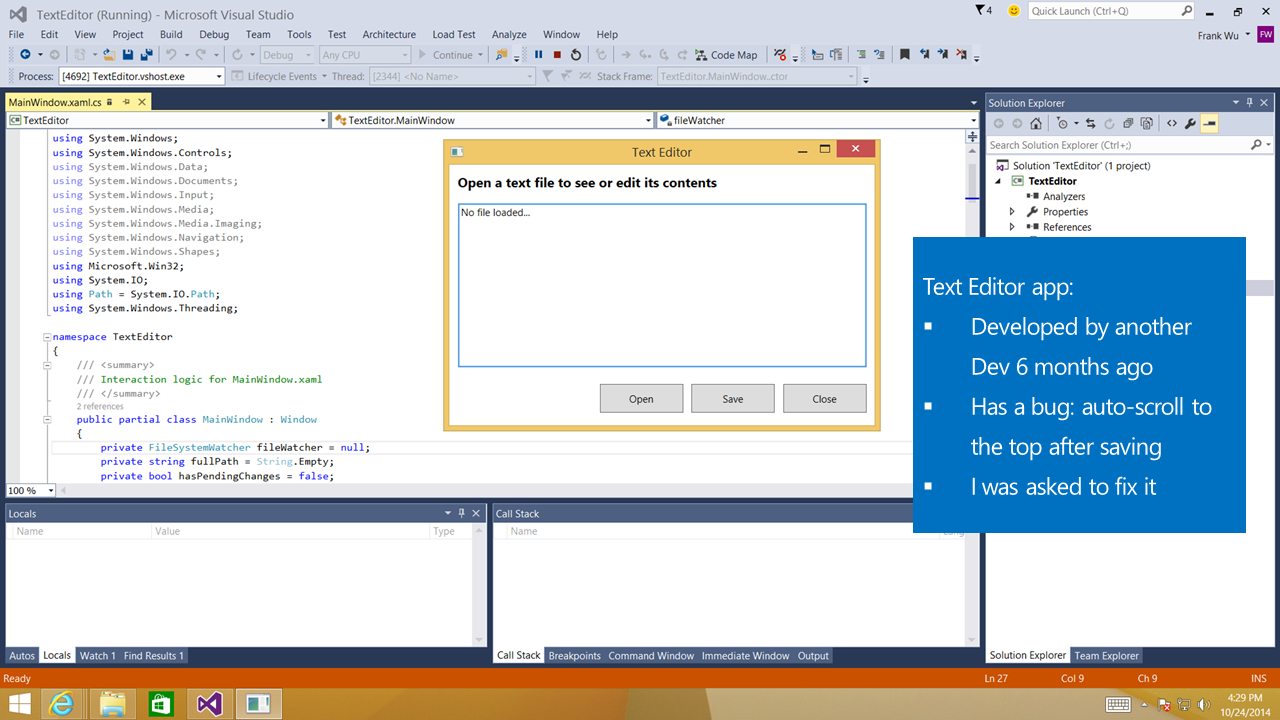Image resolution: width=1280 pixels, height=720 pixels.
Task: Open the Architecture menu
Action: pos(389,34)
